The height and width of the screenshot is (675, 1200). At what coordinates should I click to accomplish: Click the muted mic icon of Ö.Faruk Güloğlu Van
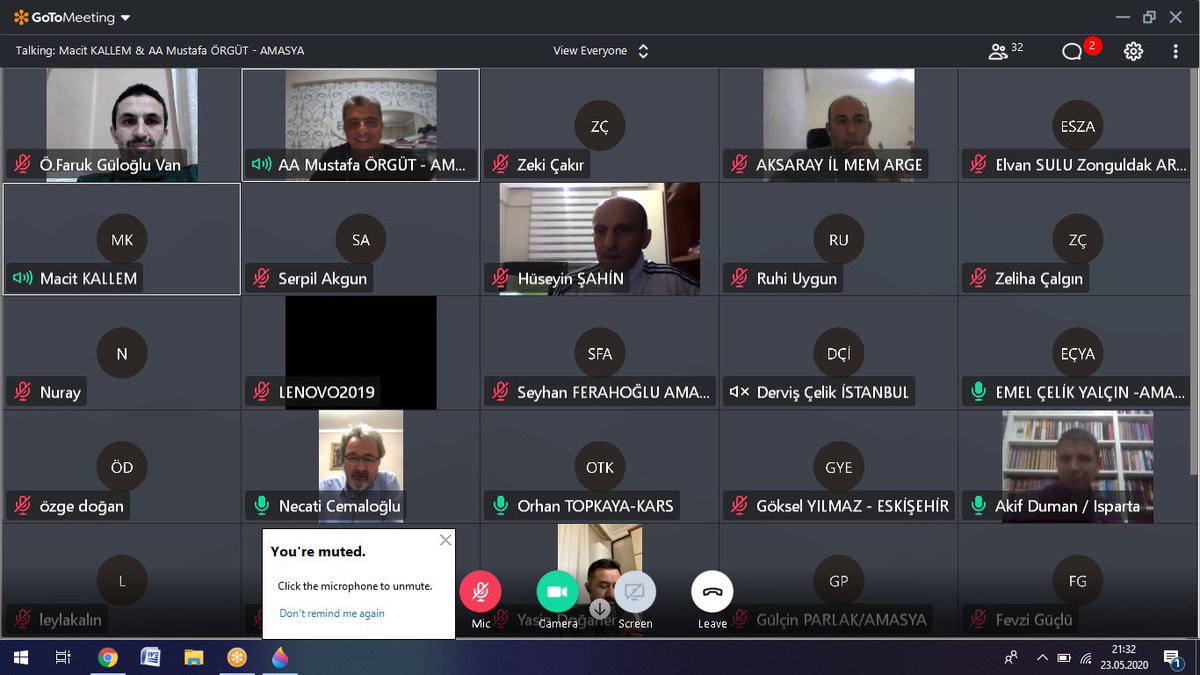[x=23, y=164]
